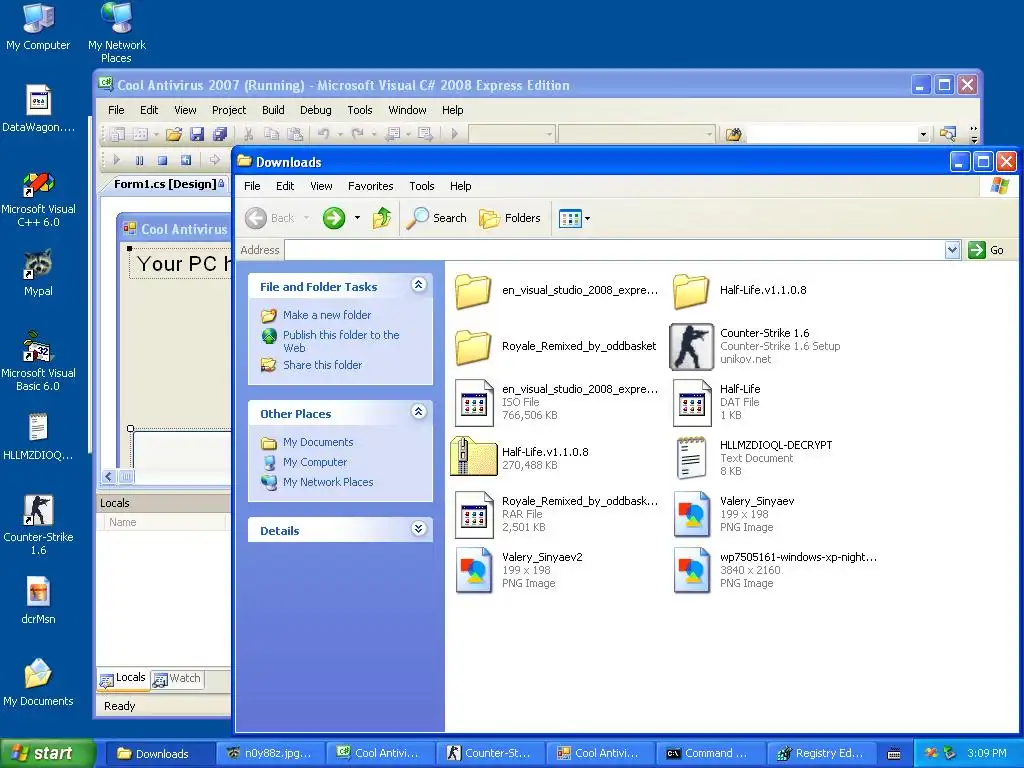Image resolution: width=1024 pixels, height=768 pixels.
Task: Select the Counter-Strike 1.6 Setup file
Action: coord(756,346)
